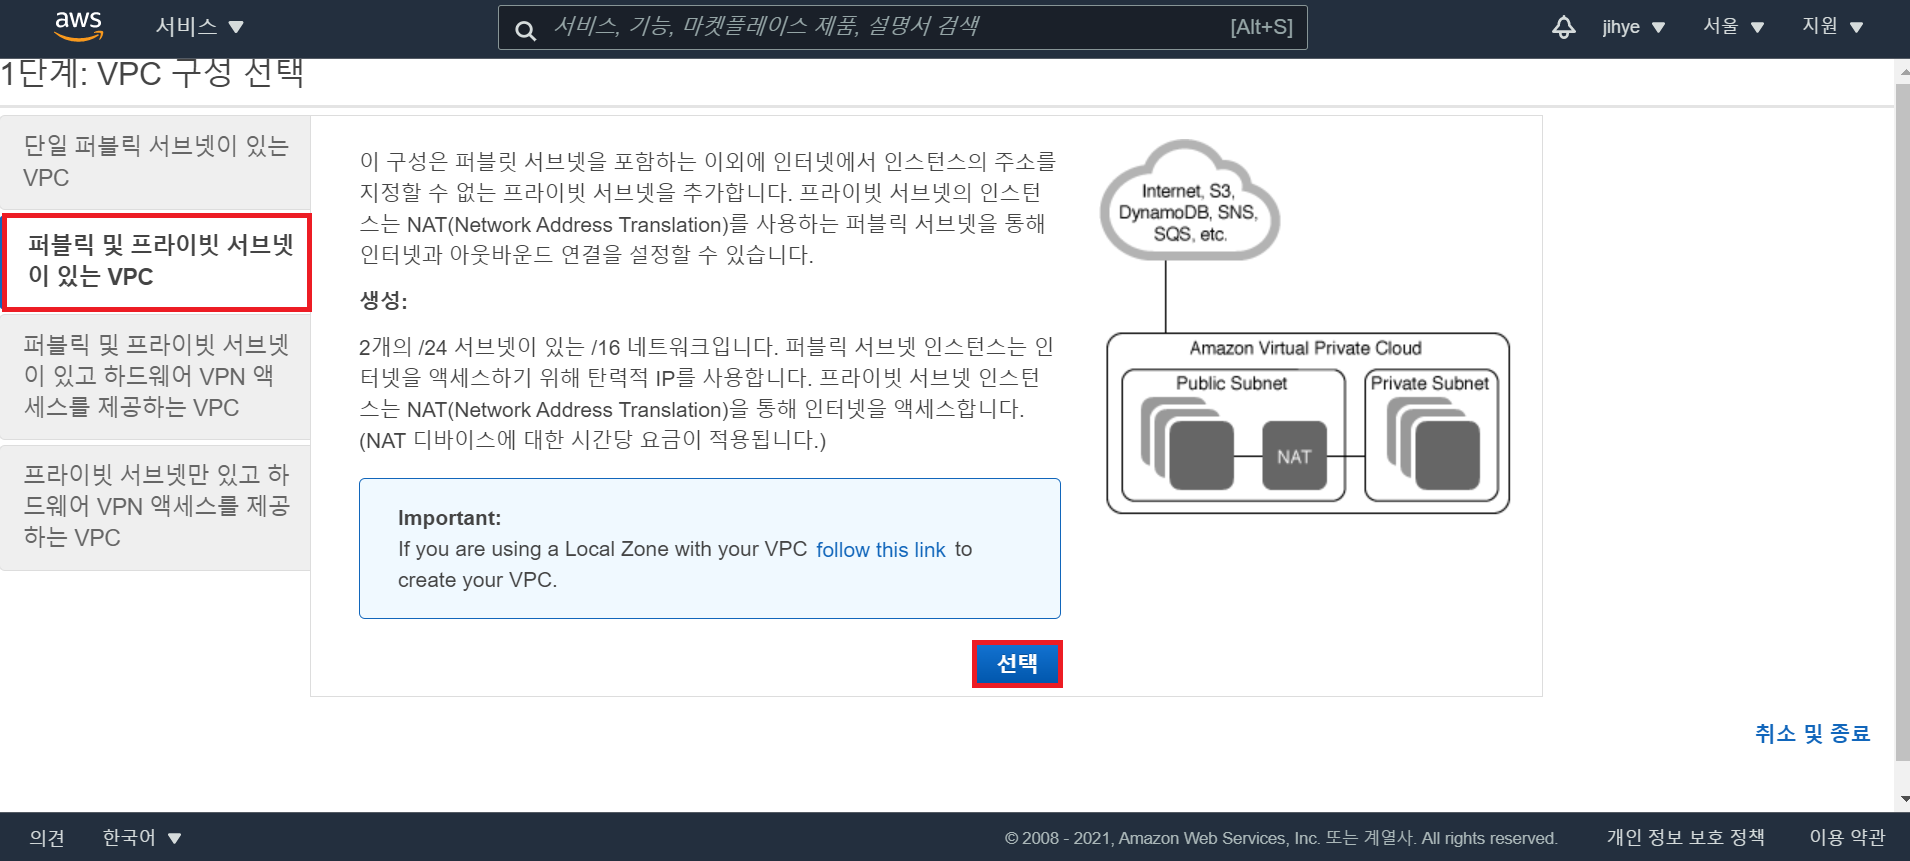Screen dimensions: 1910x861
Task: Select the public and private subnets VPC tab
Action: coord(157,261)
